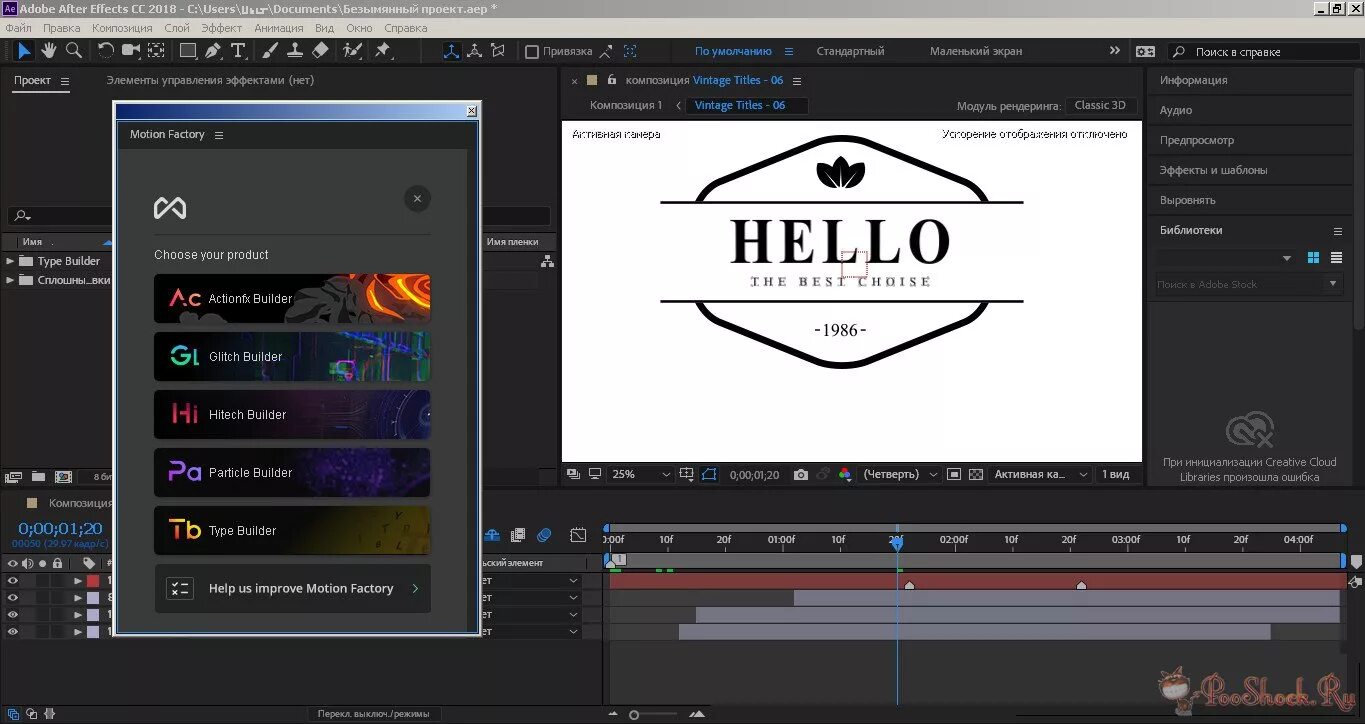Select the Zoom magnifier tool
This screenshot has height=724, width=1365.
pos(73,50)
